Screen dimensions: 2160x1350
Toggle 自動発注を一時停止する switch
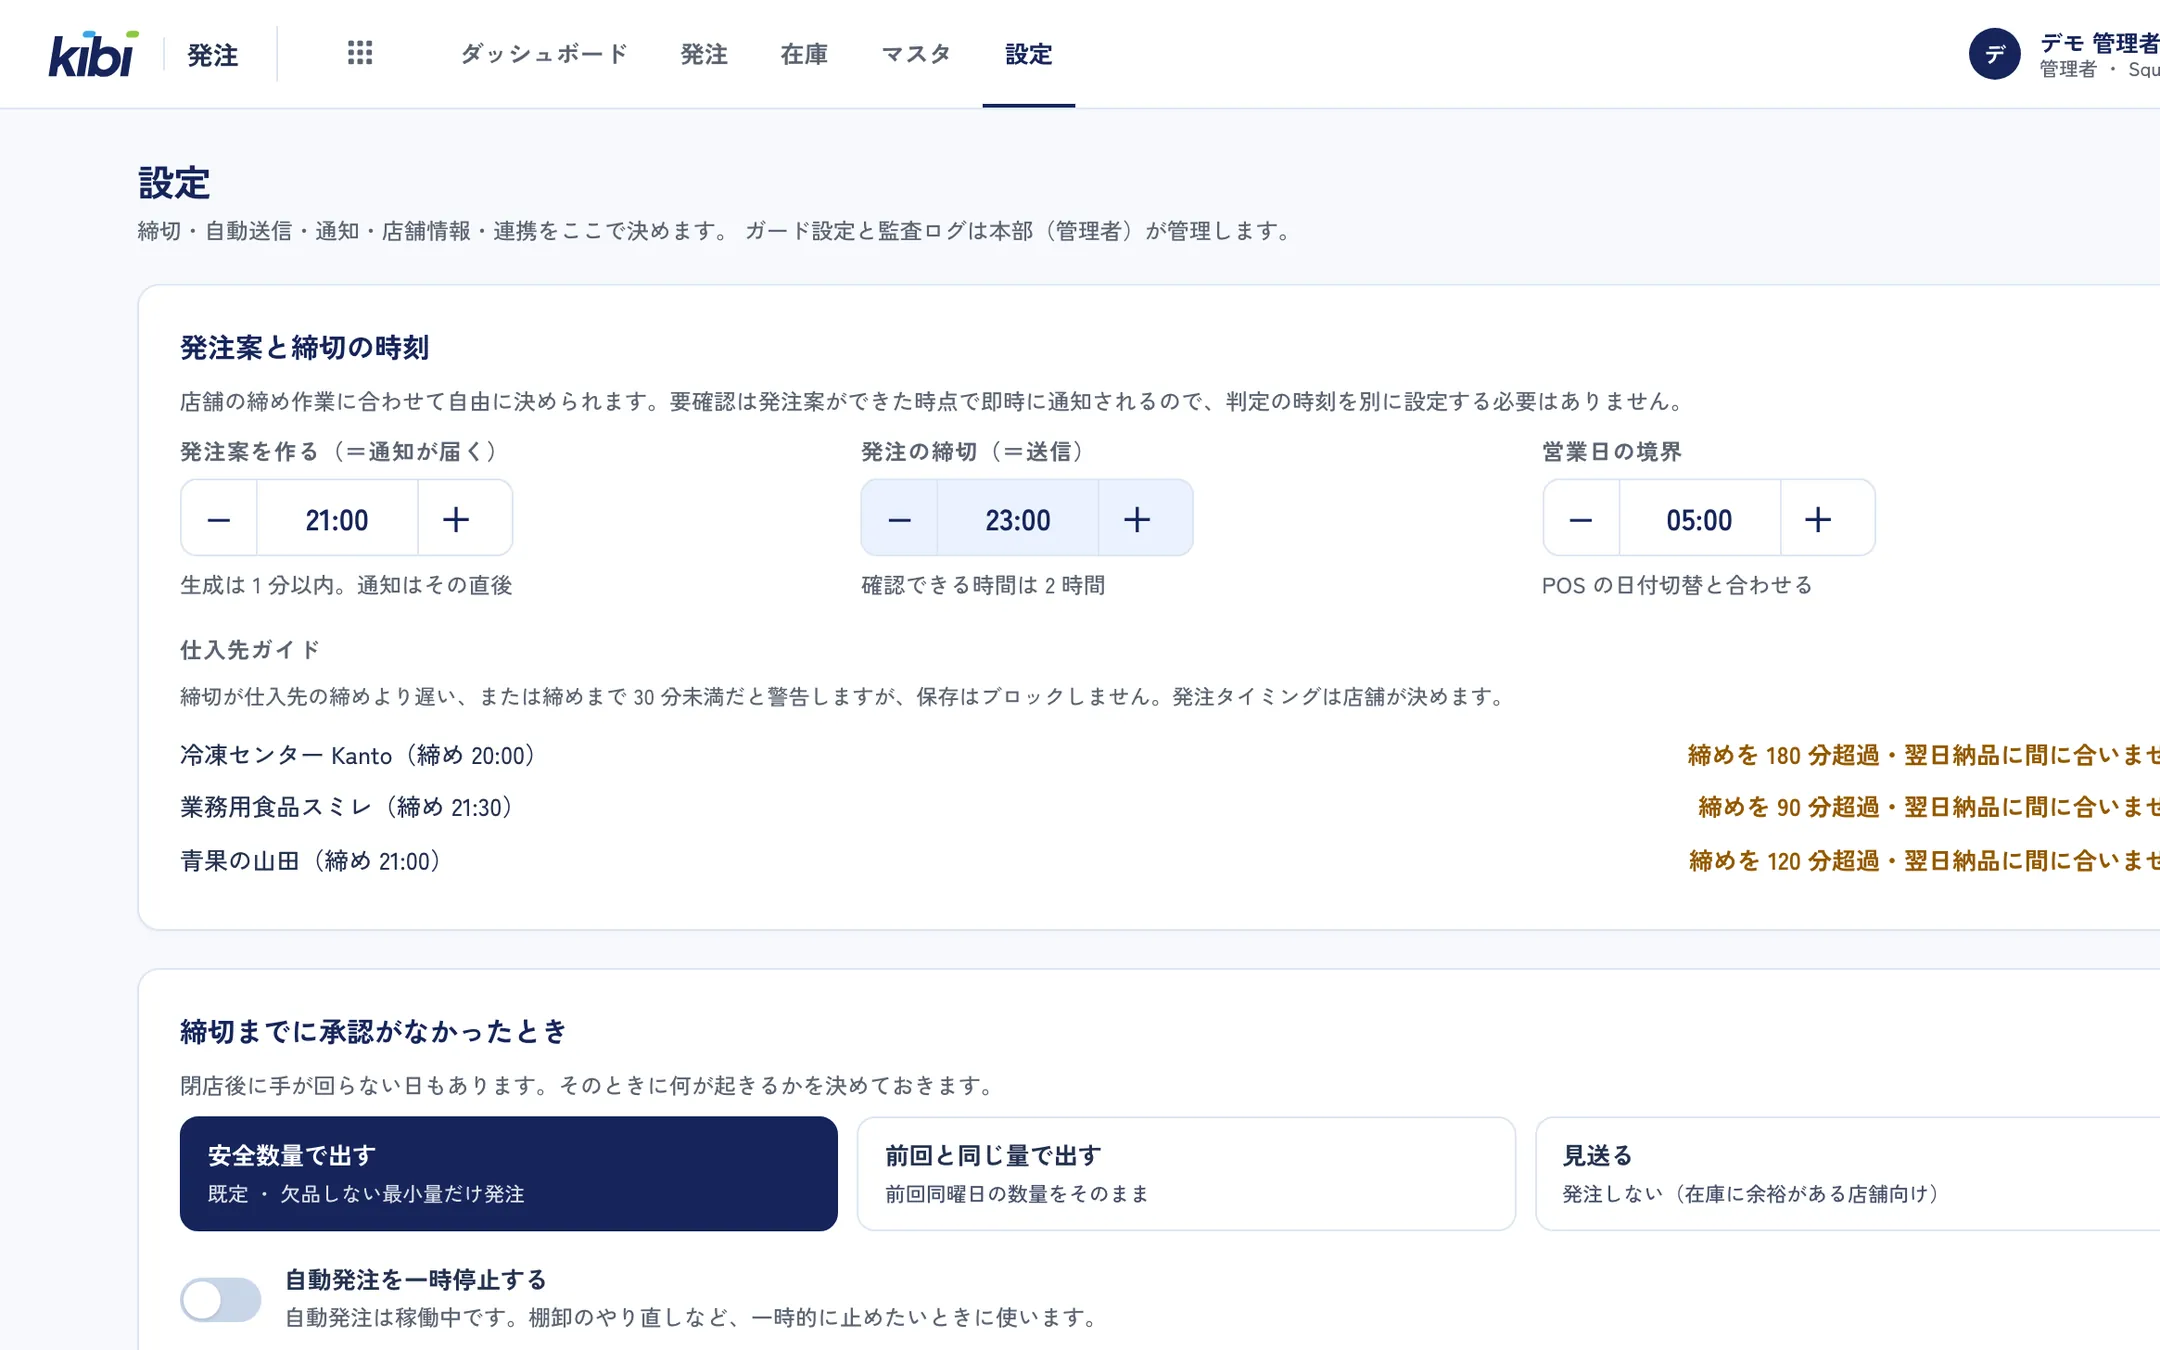click(x=220, y=1299)
